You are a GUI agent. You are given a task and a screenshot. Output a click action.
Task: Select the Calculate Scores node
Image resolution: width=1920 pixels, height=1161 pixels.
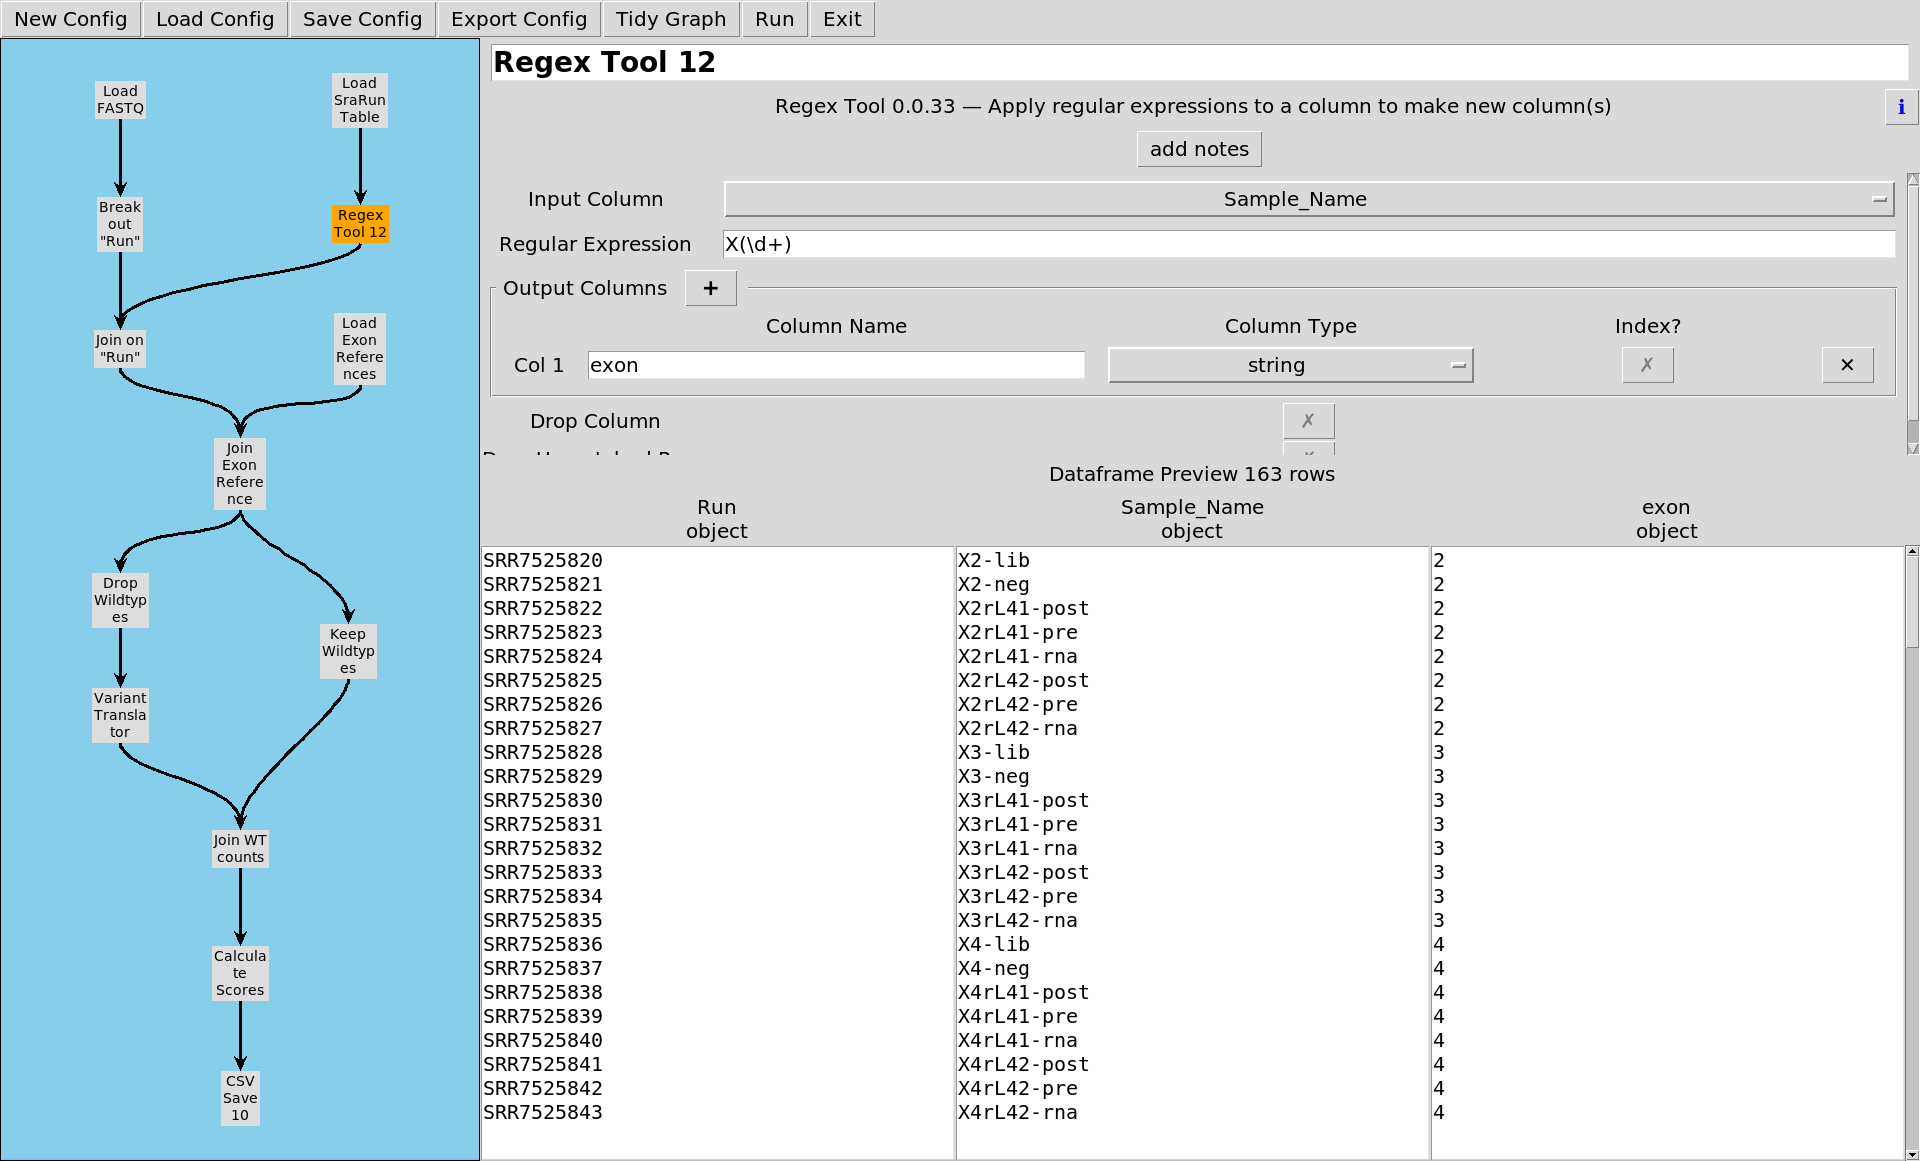(240, 973)
